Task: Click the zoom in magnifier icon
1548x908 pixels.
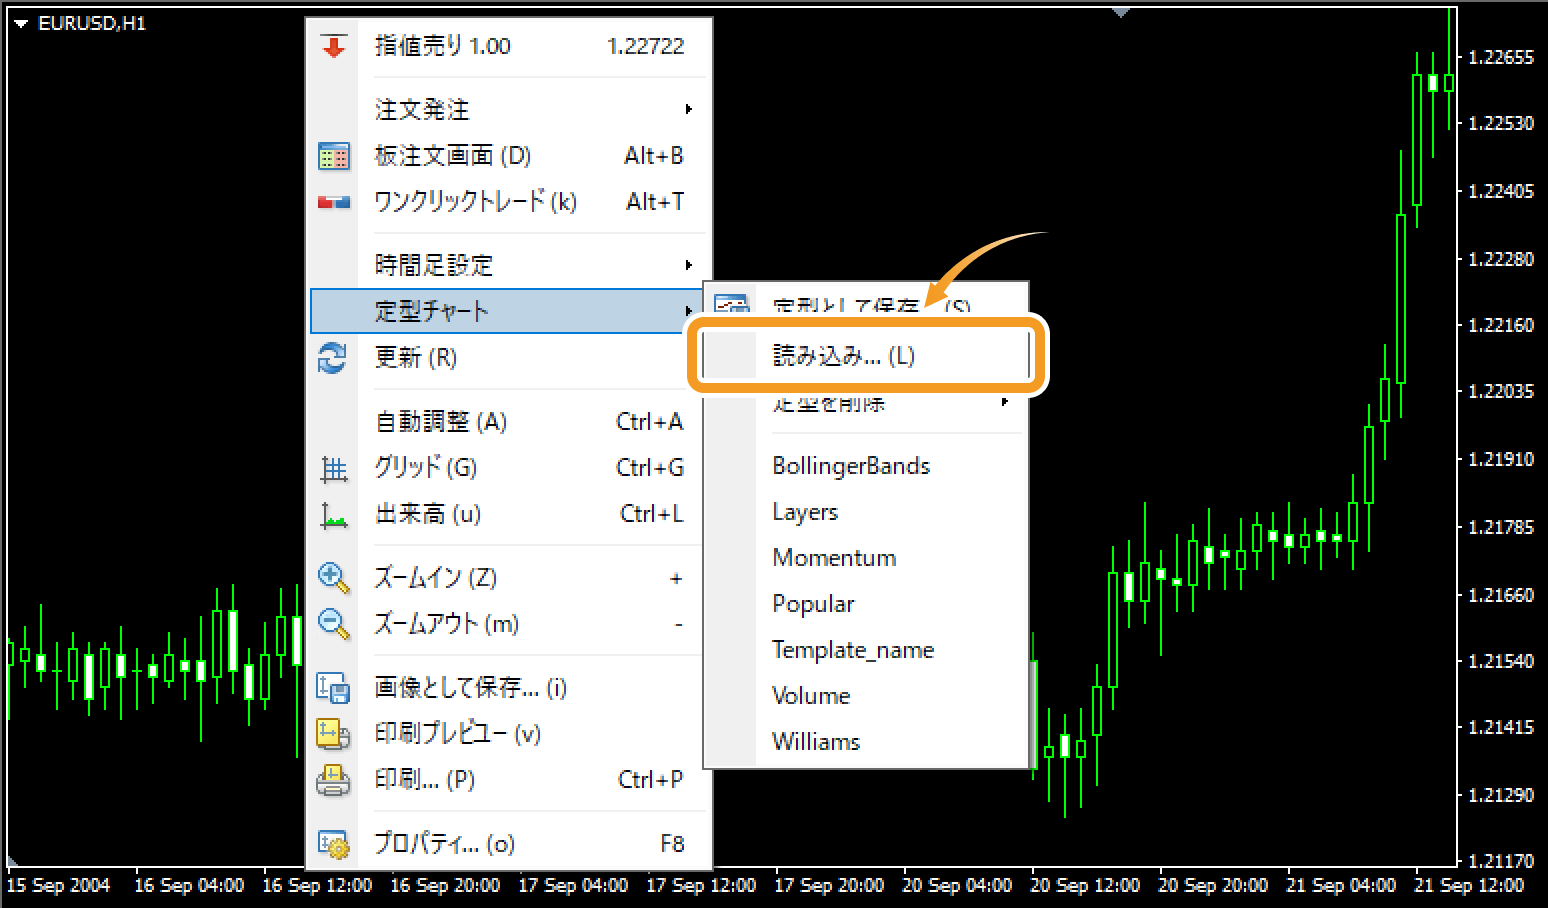Action: click(x=334, y=578)
